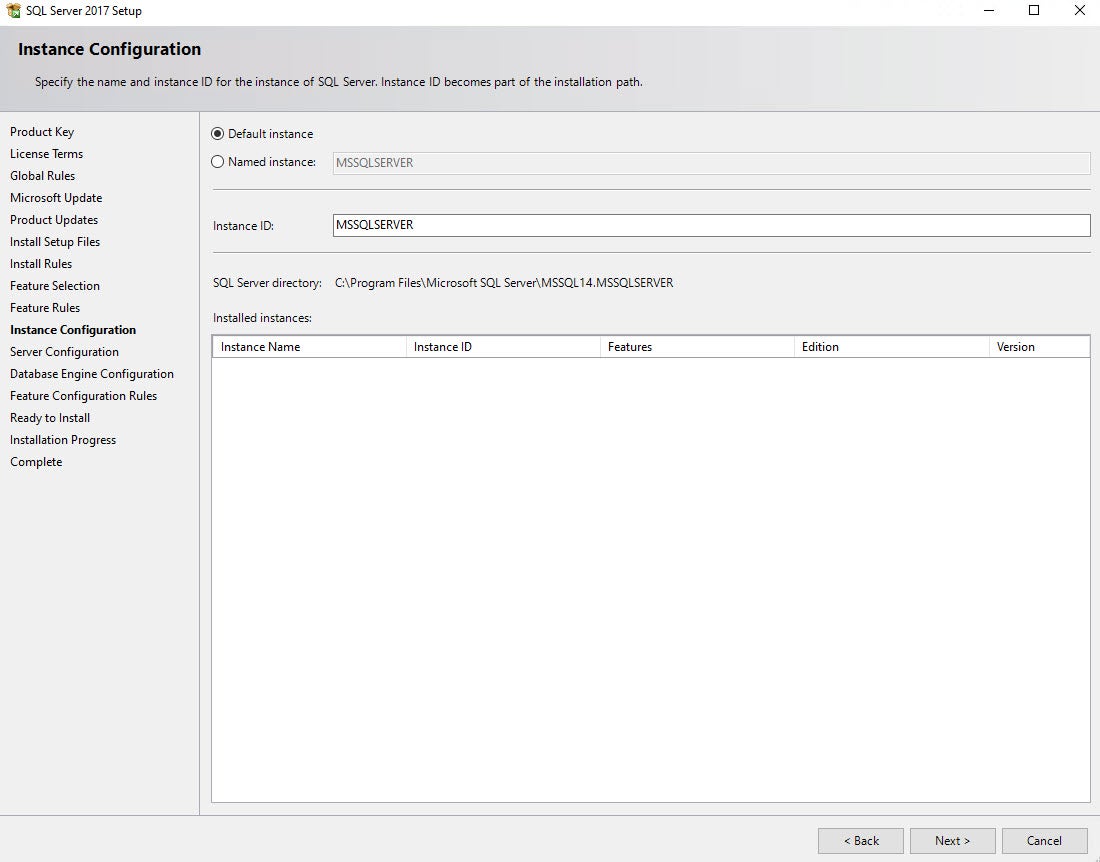Select Install Rules step
The image size is (1100, 862).
point(41,264)
